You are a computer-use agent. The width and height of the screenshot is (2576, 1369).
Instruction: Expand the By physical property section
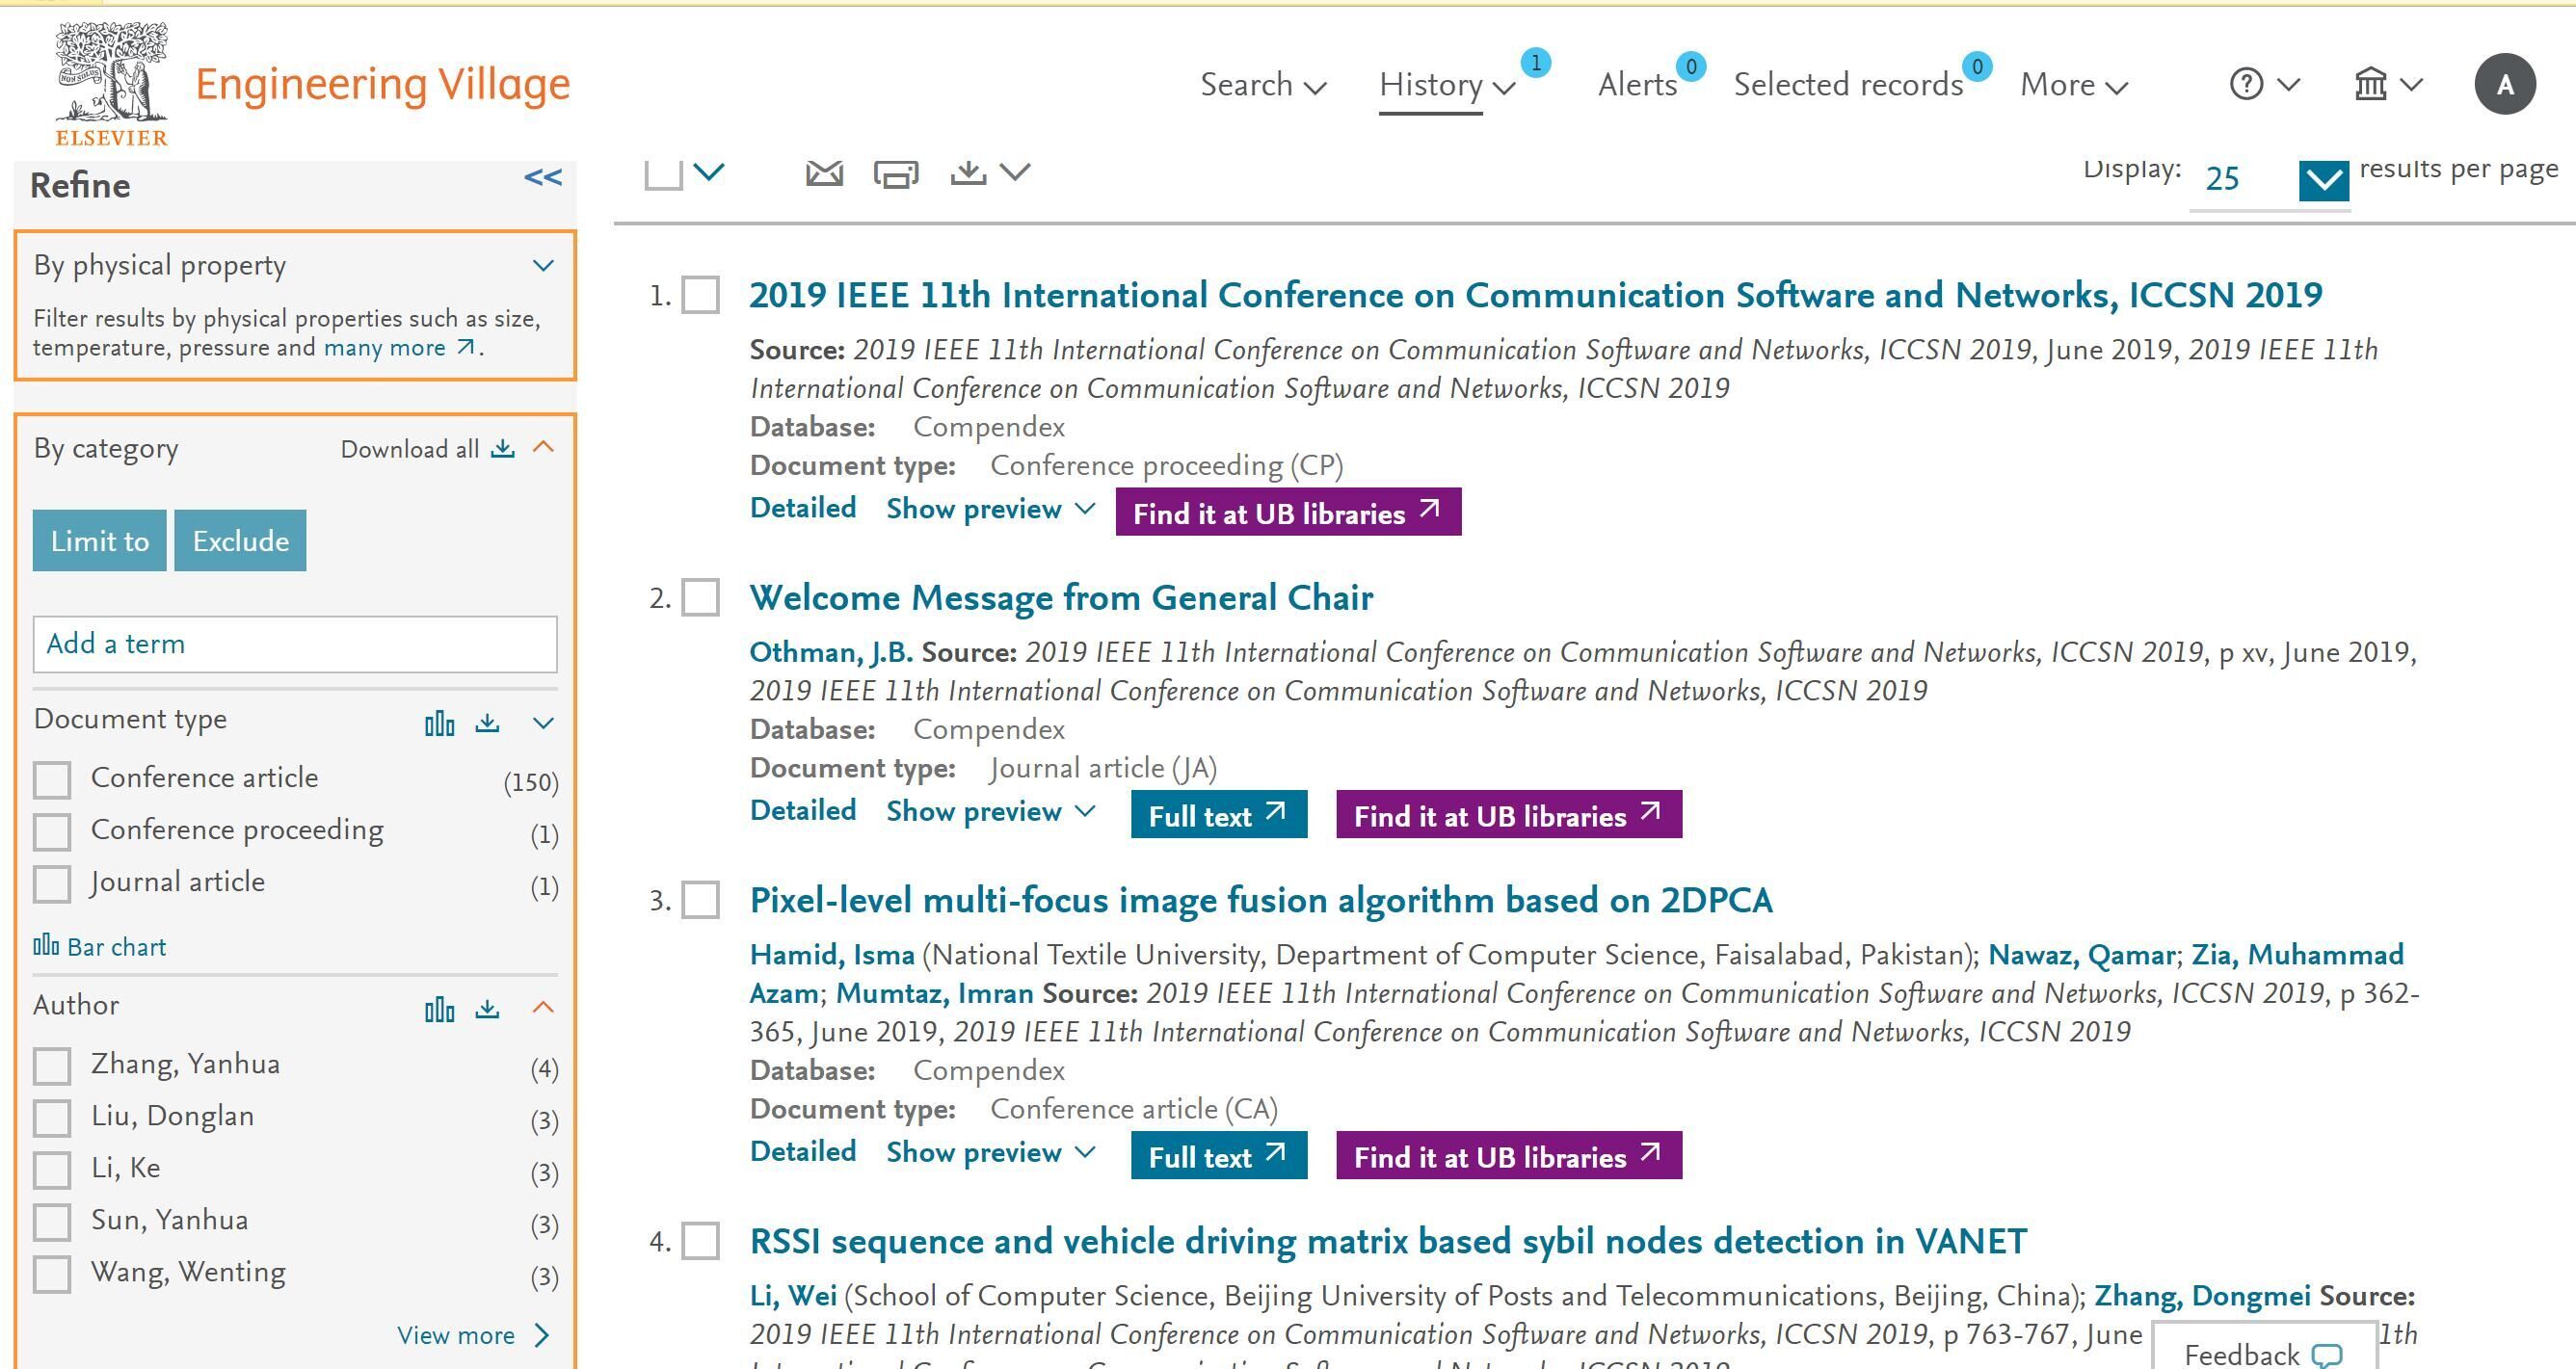point(543,266)
